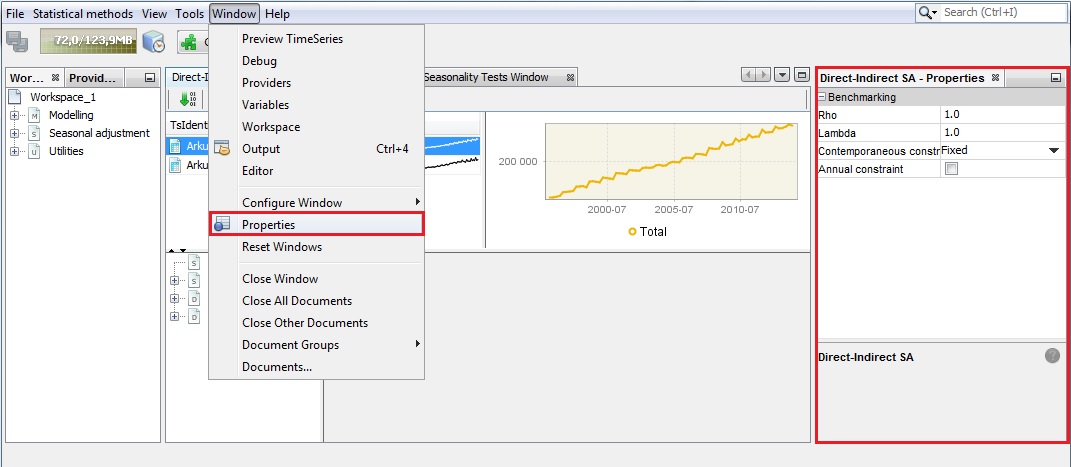The image size is (1071, 467).
Task: Click the Utilities folder icon
Action: (x=36, y=151)
